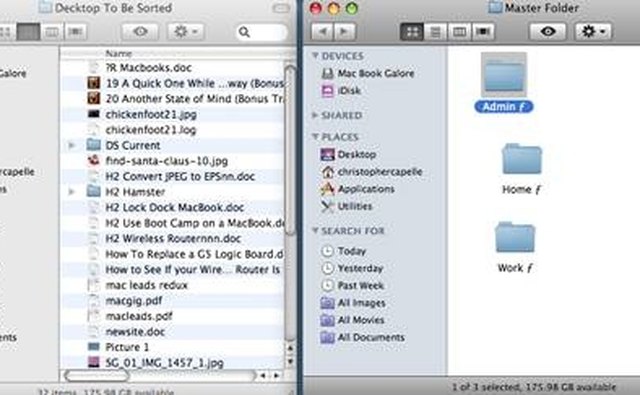Select macleads.pdf file
The width and height of the screenshot is (640, 395).
point(130,316)
